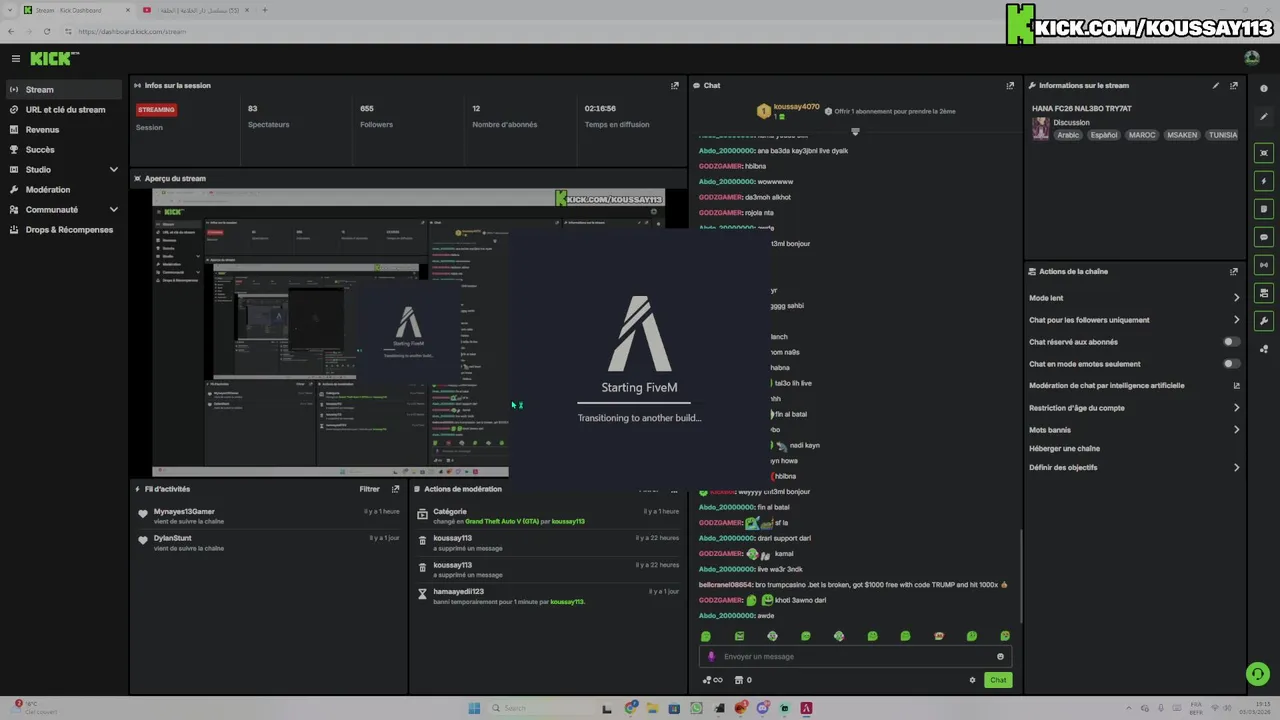The image size is (1280, 720).
Task: Open Modération in the sidebar
Action: (x=64, y=190)
